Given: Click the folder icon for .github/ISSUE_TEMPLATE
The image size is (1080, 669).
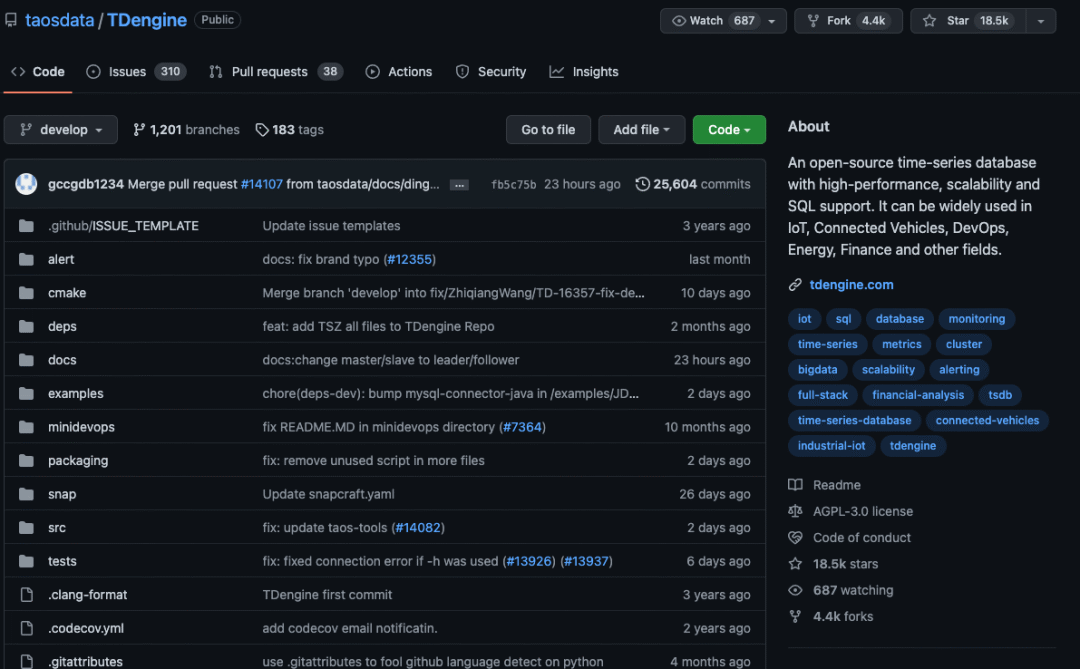Looking at the screenshot, I should [x=26, y=225].
